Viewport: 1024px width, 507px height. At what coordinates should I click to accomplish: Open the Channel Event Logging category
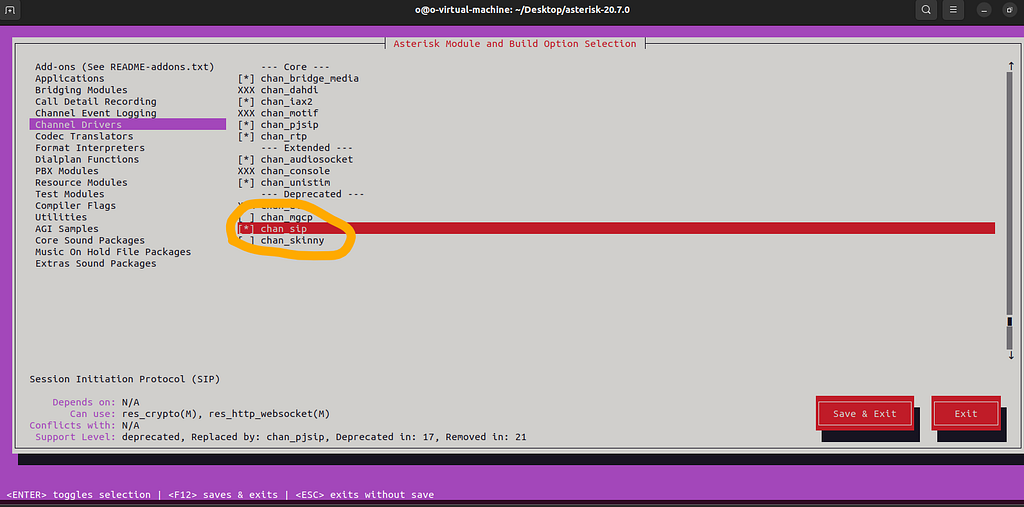[x=96, y=113]
